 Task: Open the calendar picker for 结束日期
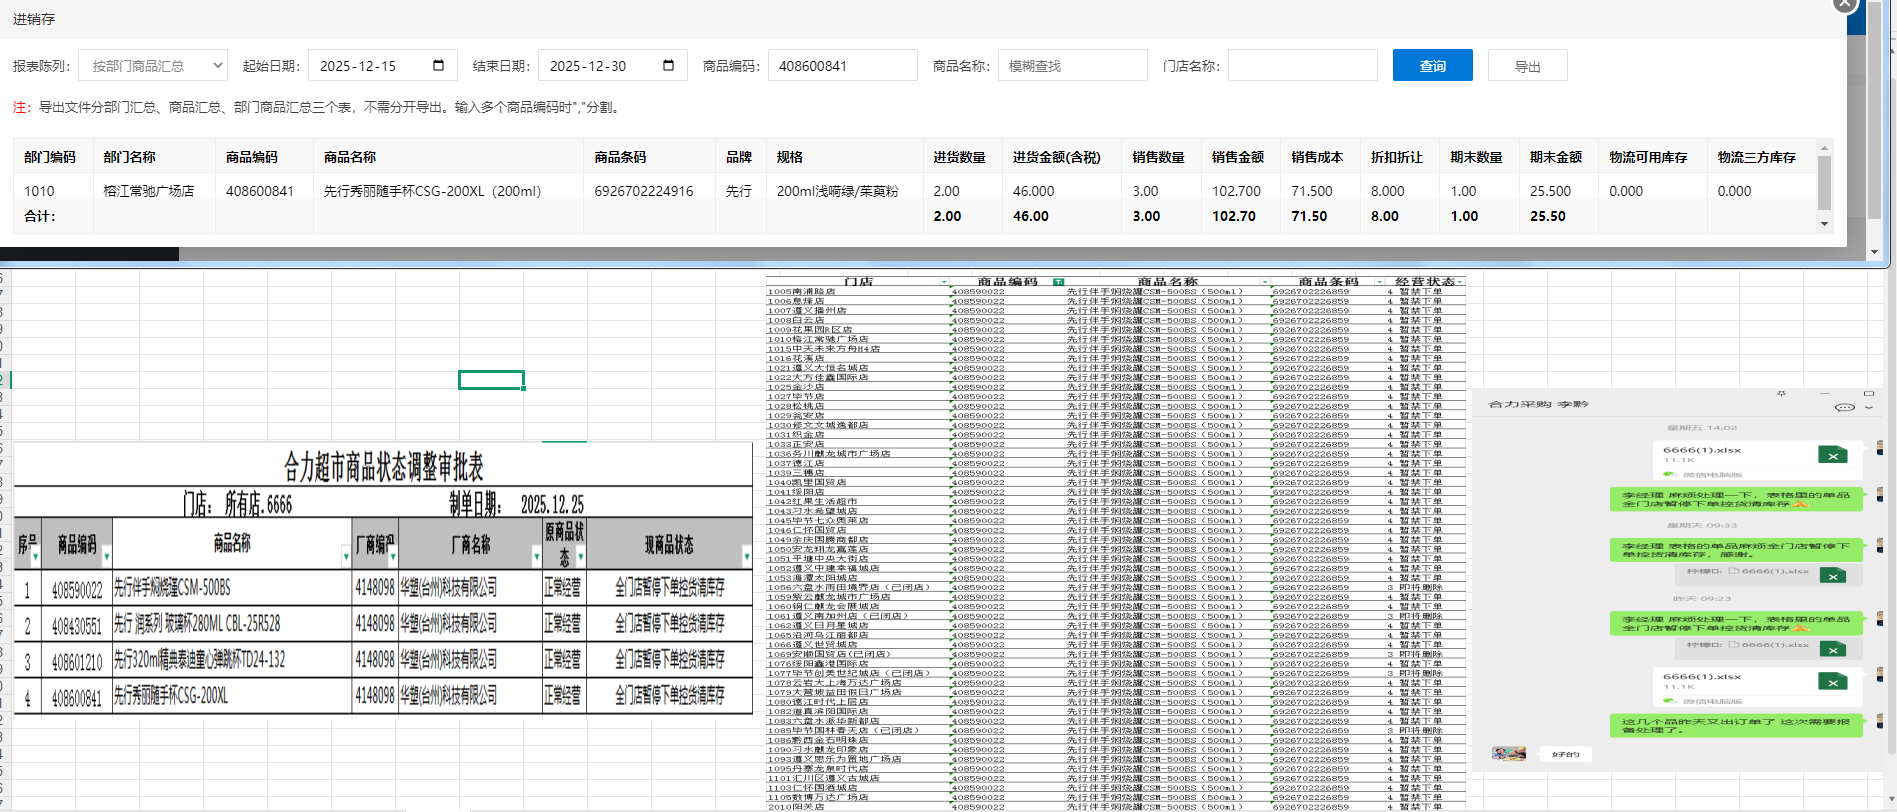point(668,66)
